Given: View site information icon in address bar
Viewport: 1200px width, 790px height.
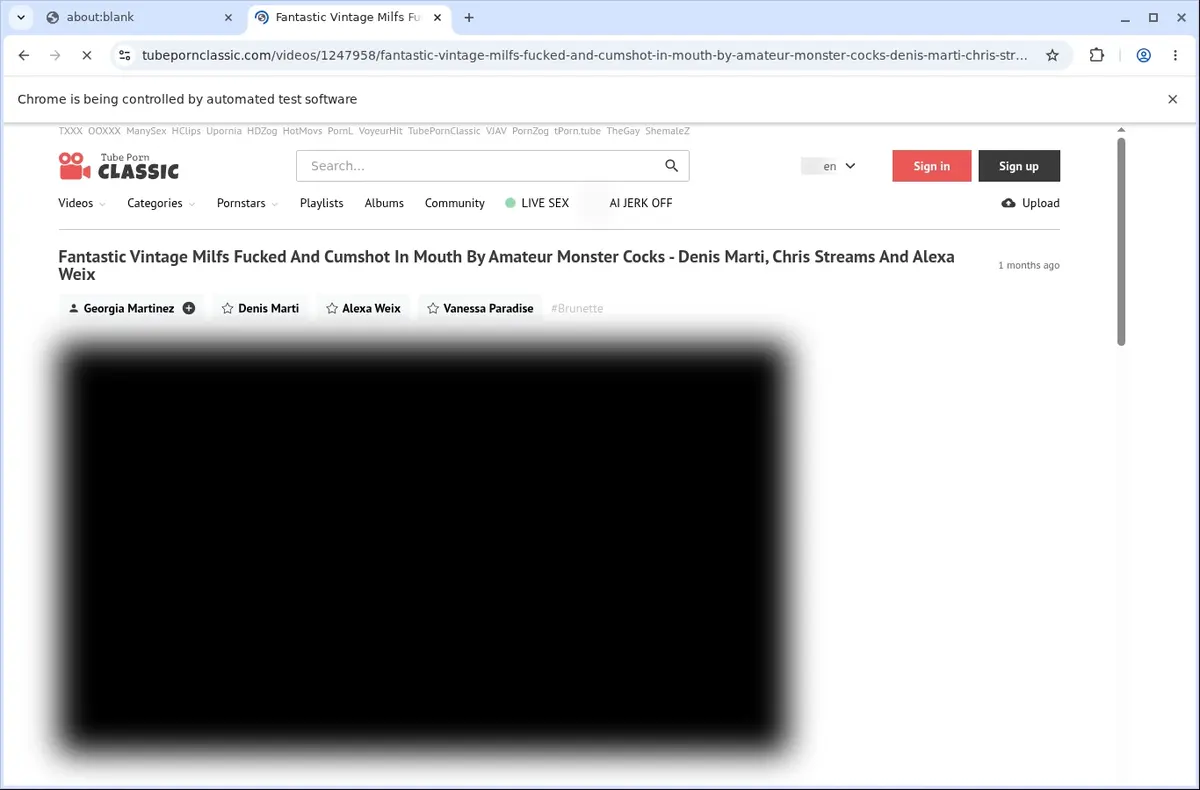Looking at the screenshot, I should click(124, 55).
